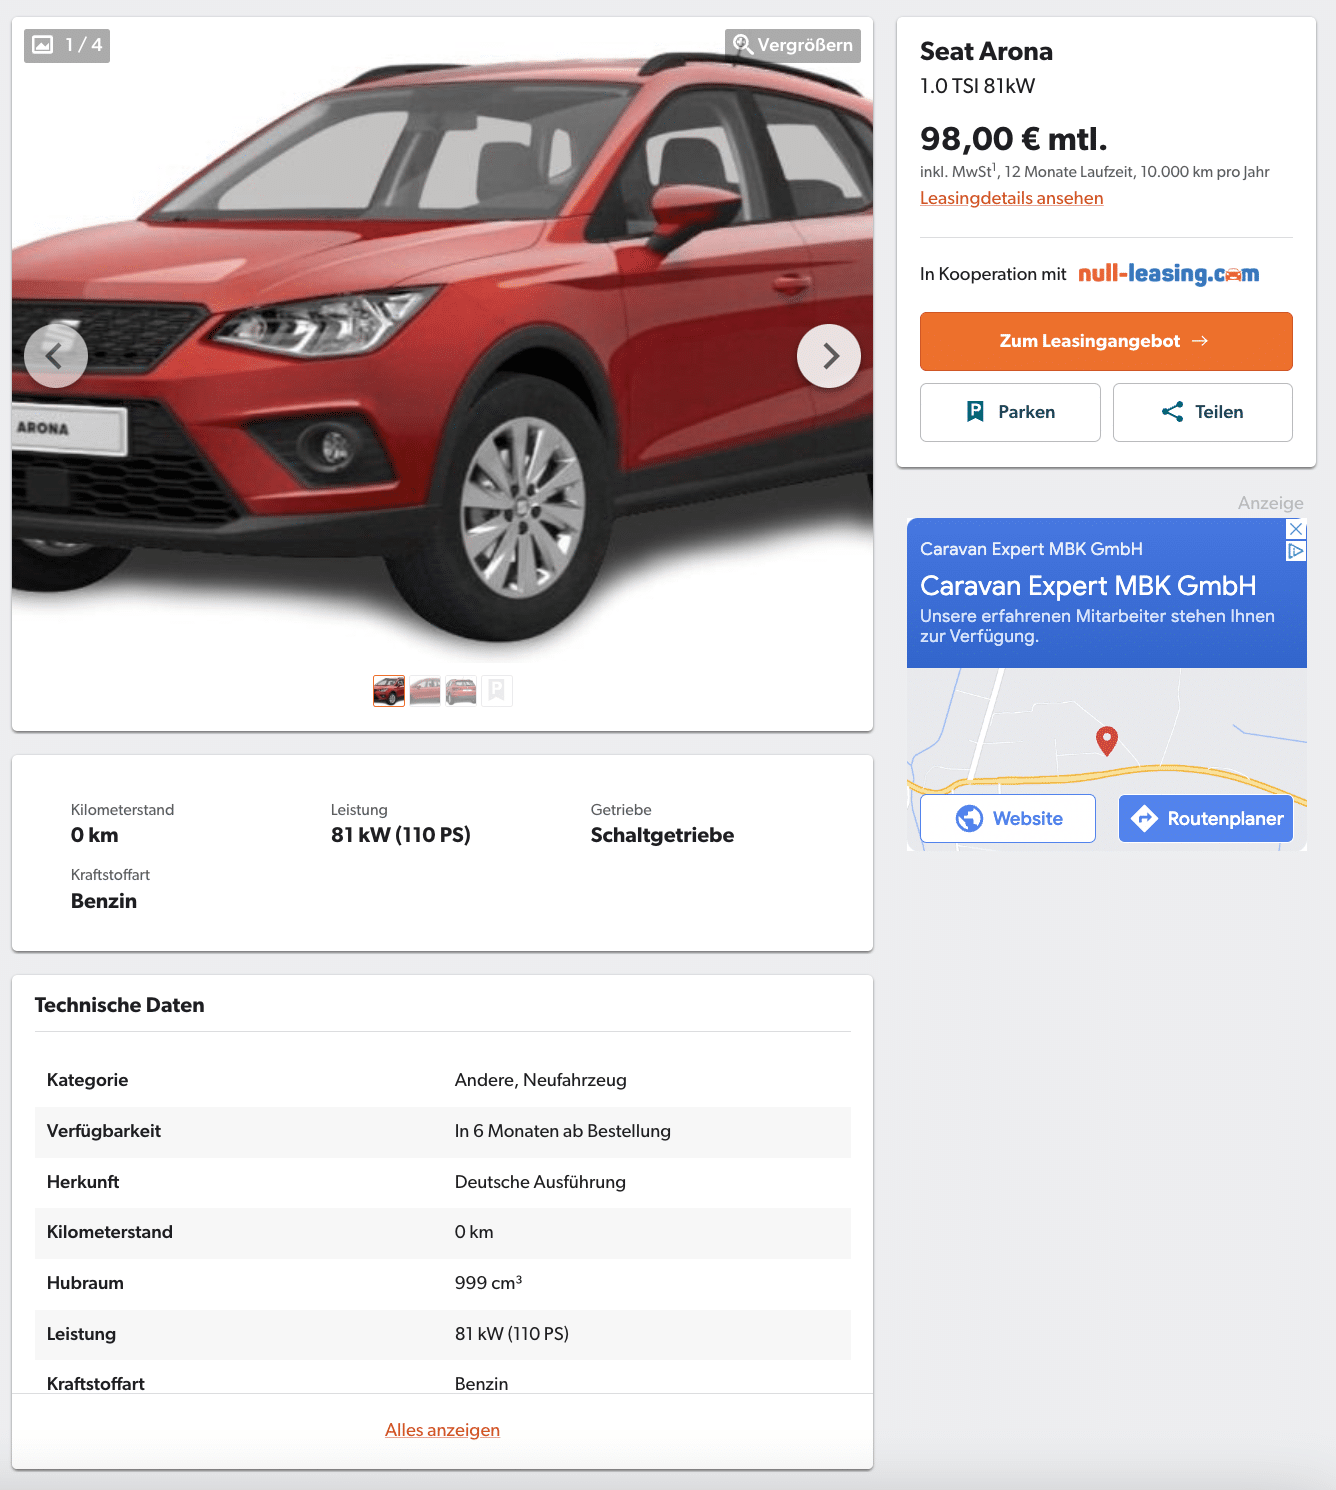Open the AdChoices info triangle icon
The image size is (1336, 1490).
[x=1296, y=551]
